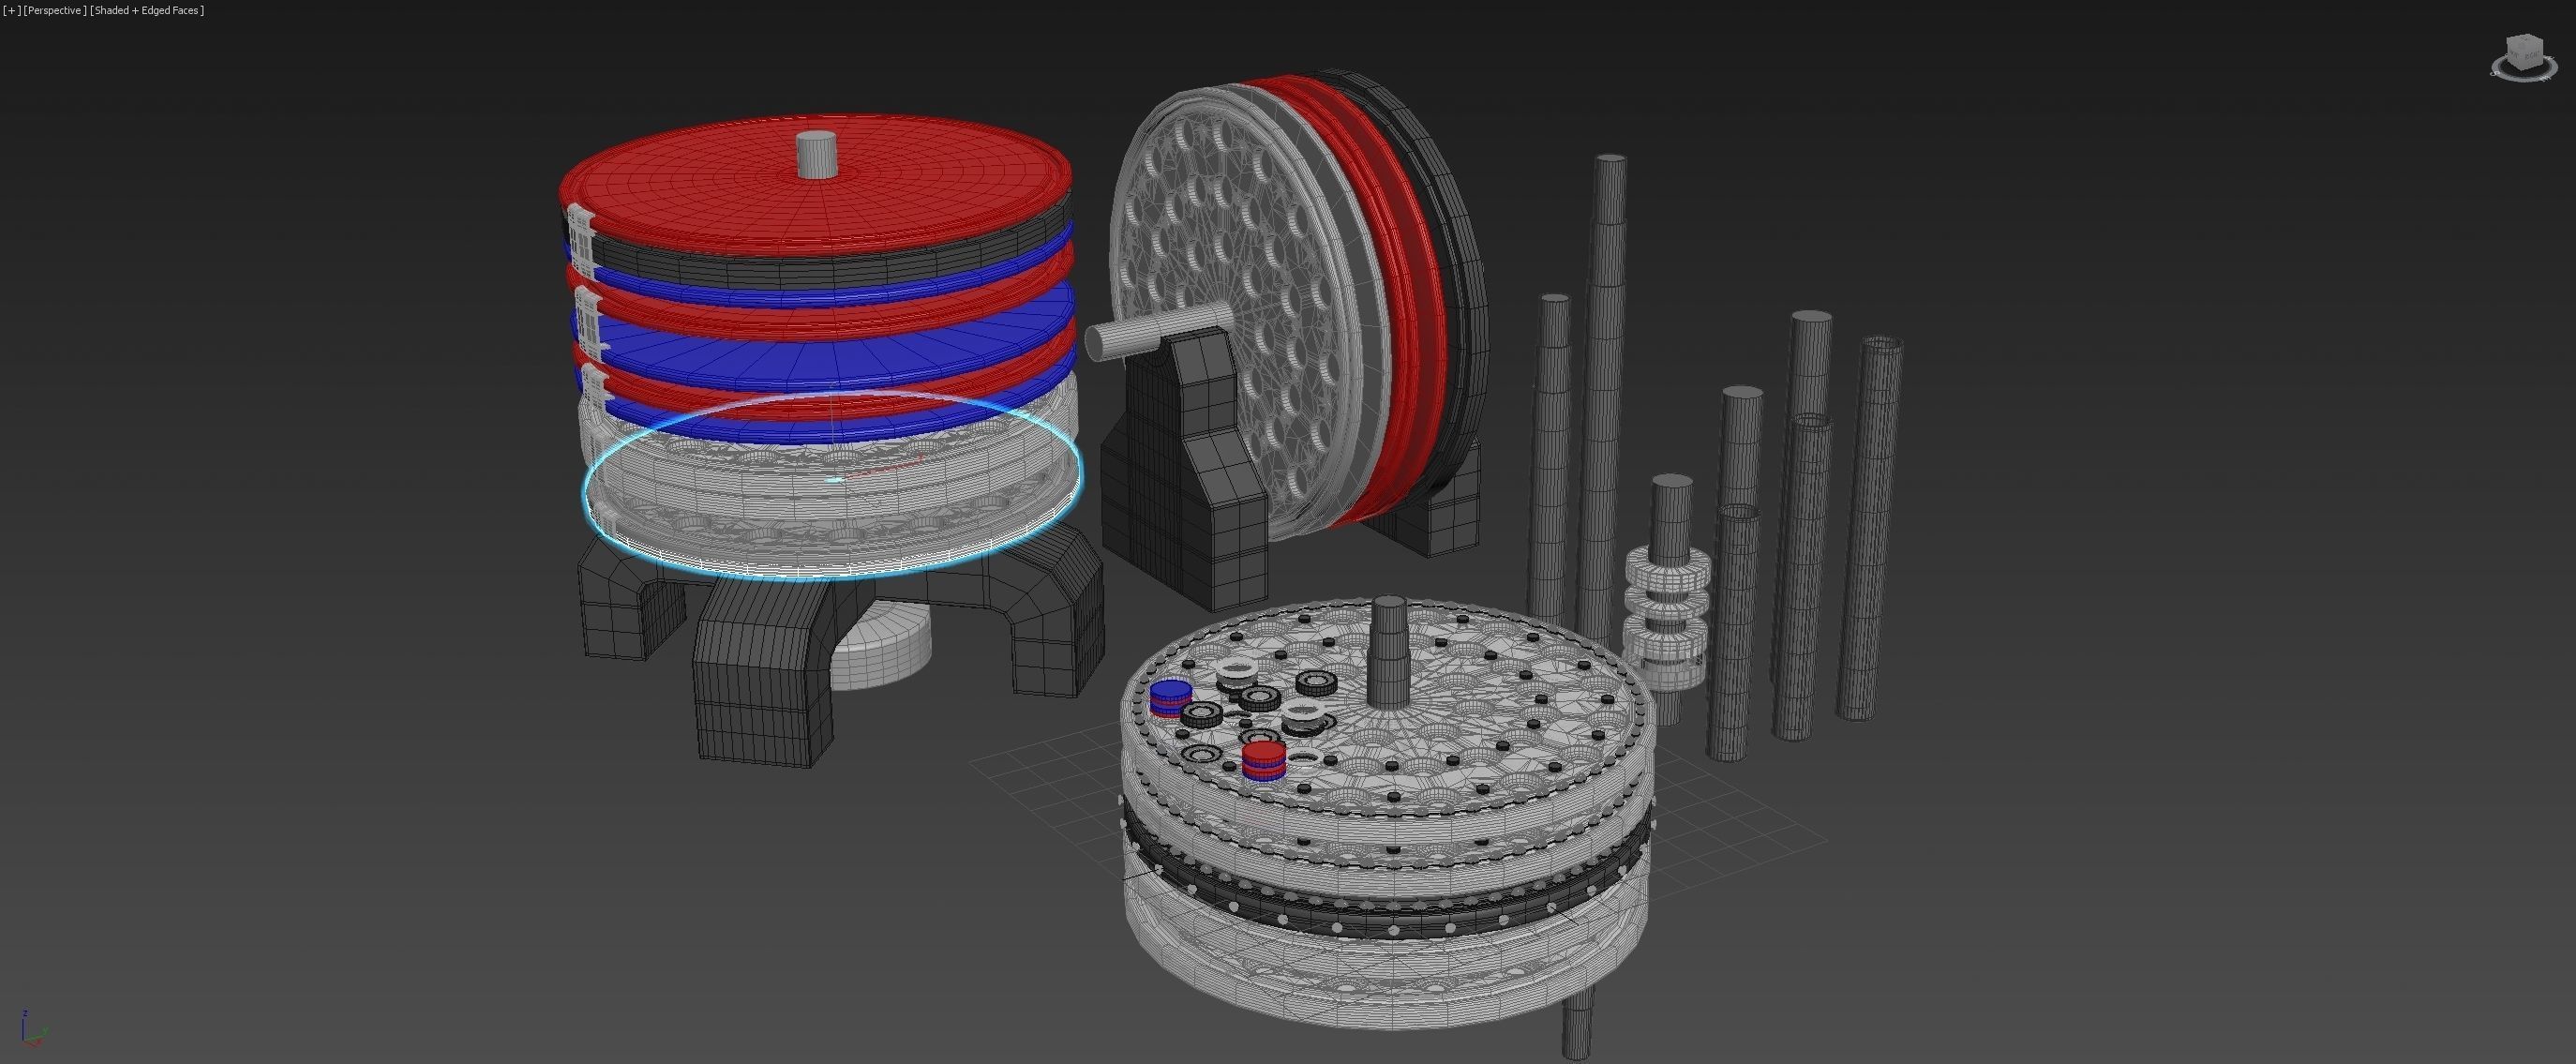The image size is (2576, 1064).
Task: Select the cyan-highlighted circle outline
Action: 833,487
